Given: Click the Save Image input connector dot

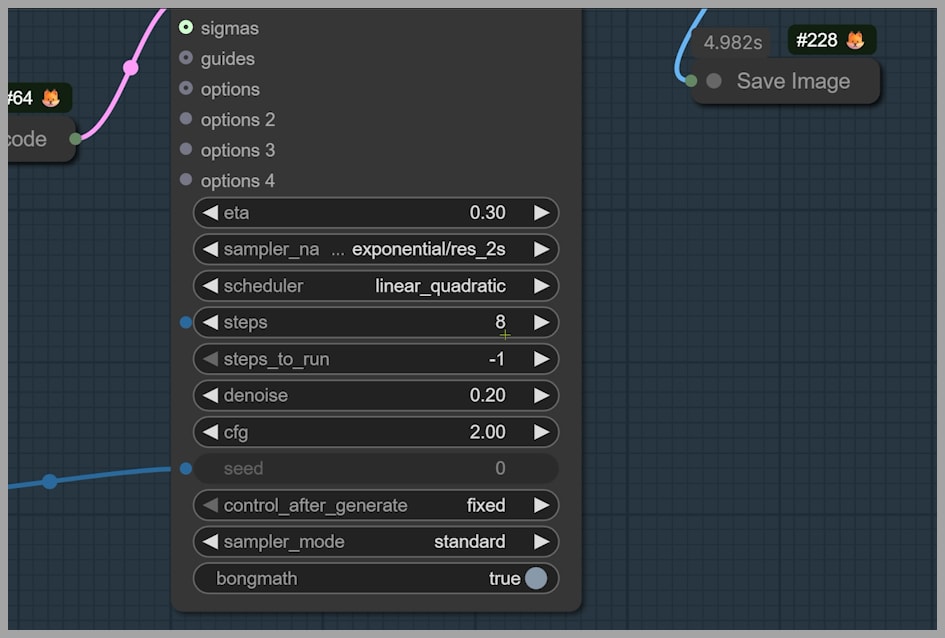Looking at the screenshot, I should point(691,81).
